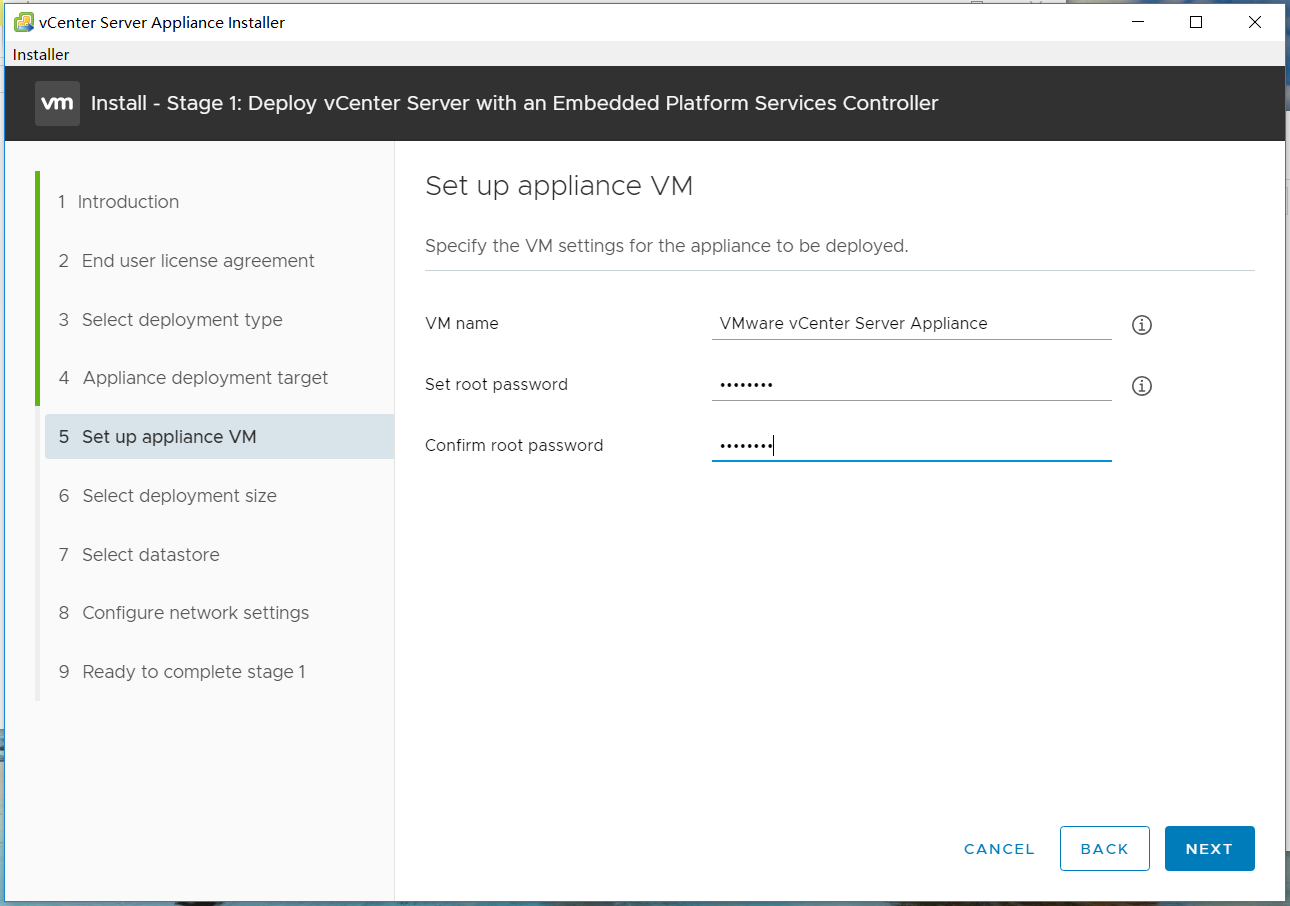
Task: Click the VM name input field
Action: (x=912, y=323)
